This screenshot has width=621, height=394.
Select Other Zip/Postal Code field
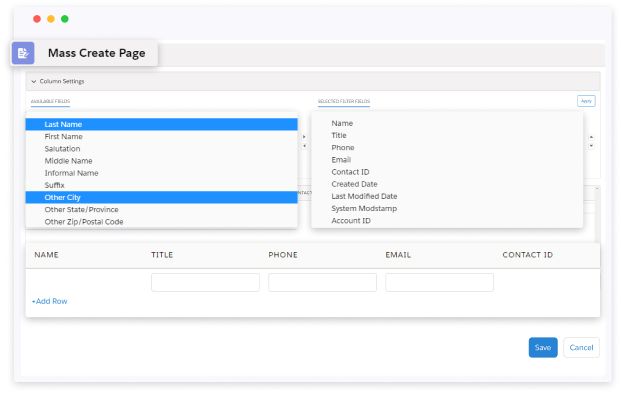[x=162, y=222]
